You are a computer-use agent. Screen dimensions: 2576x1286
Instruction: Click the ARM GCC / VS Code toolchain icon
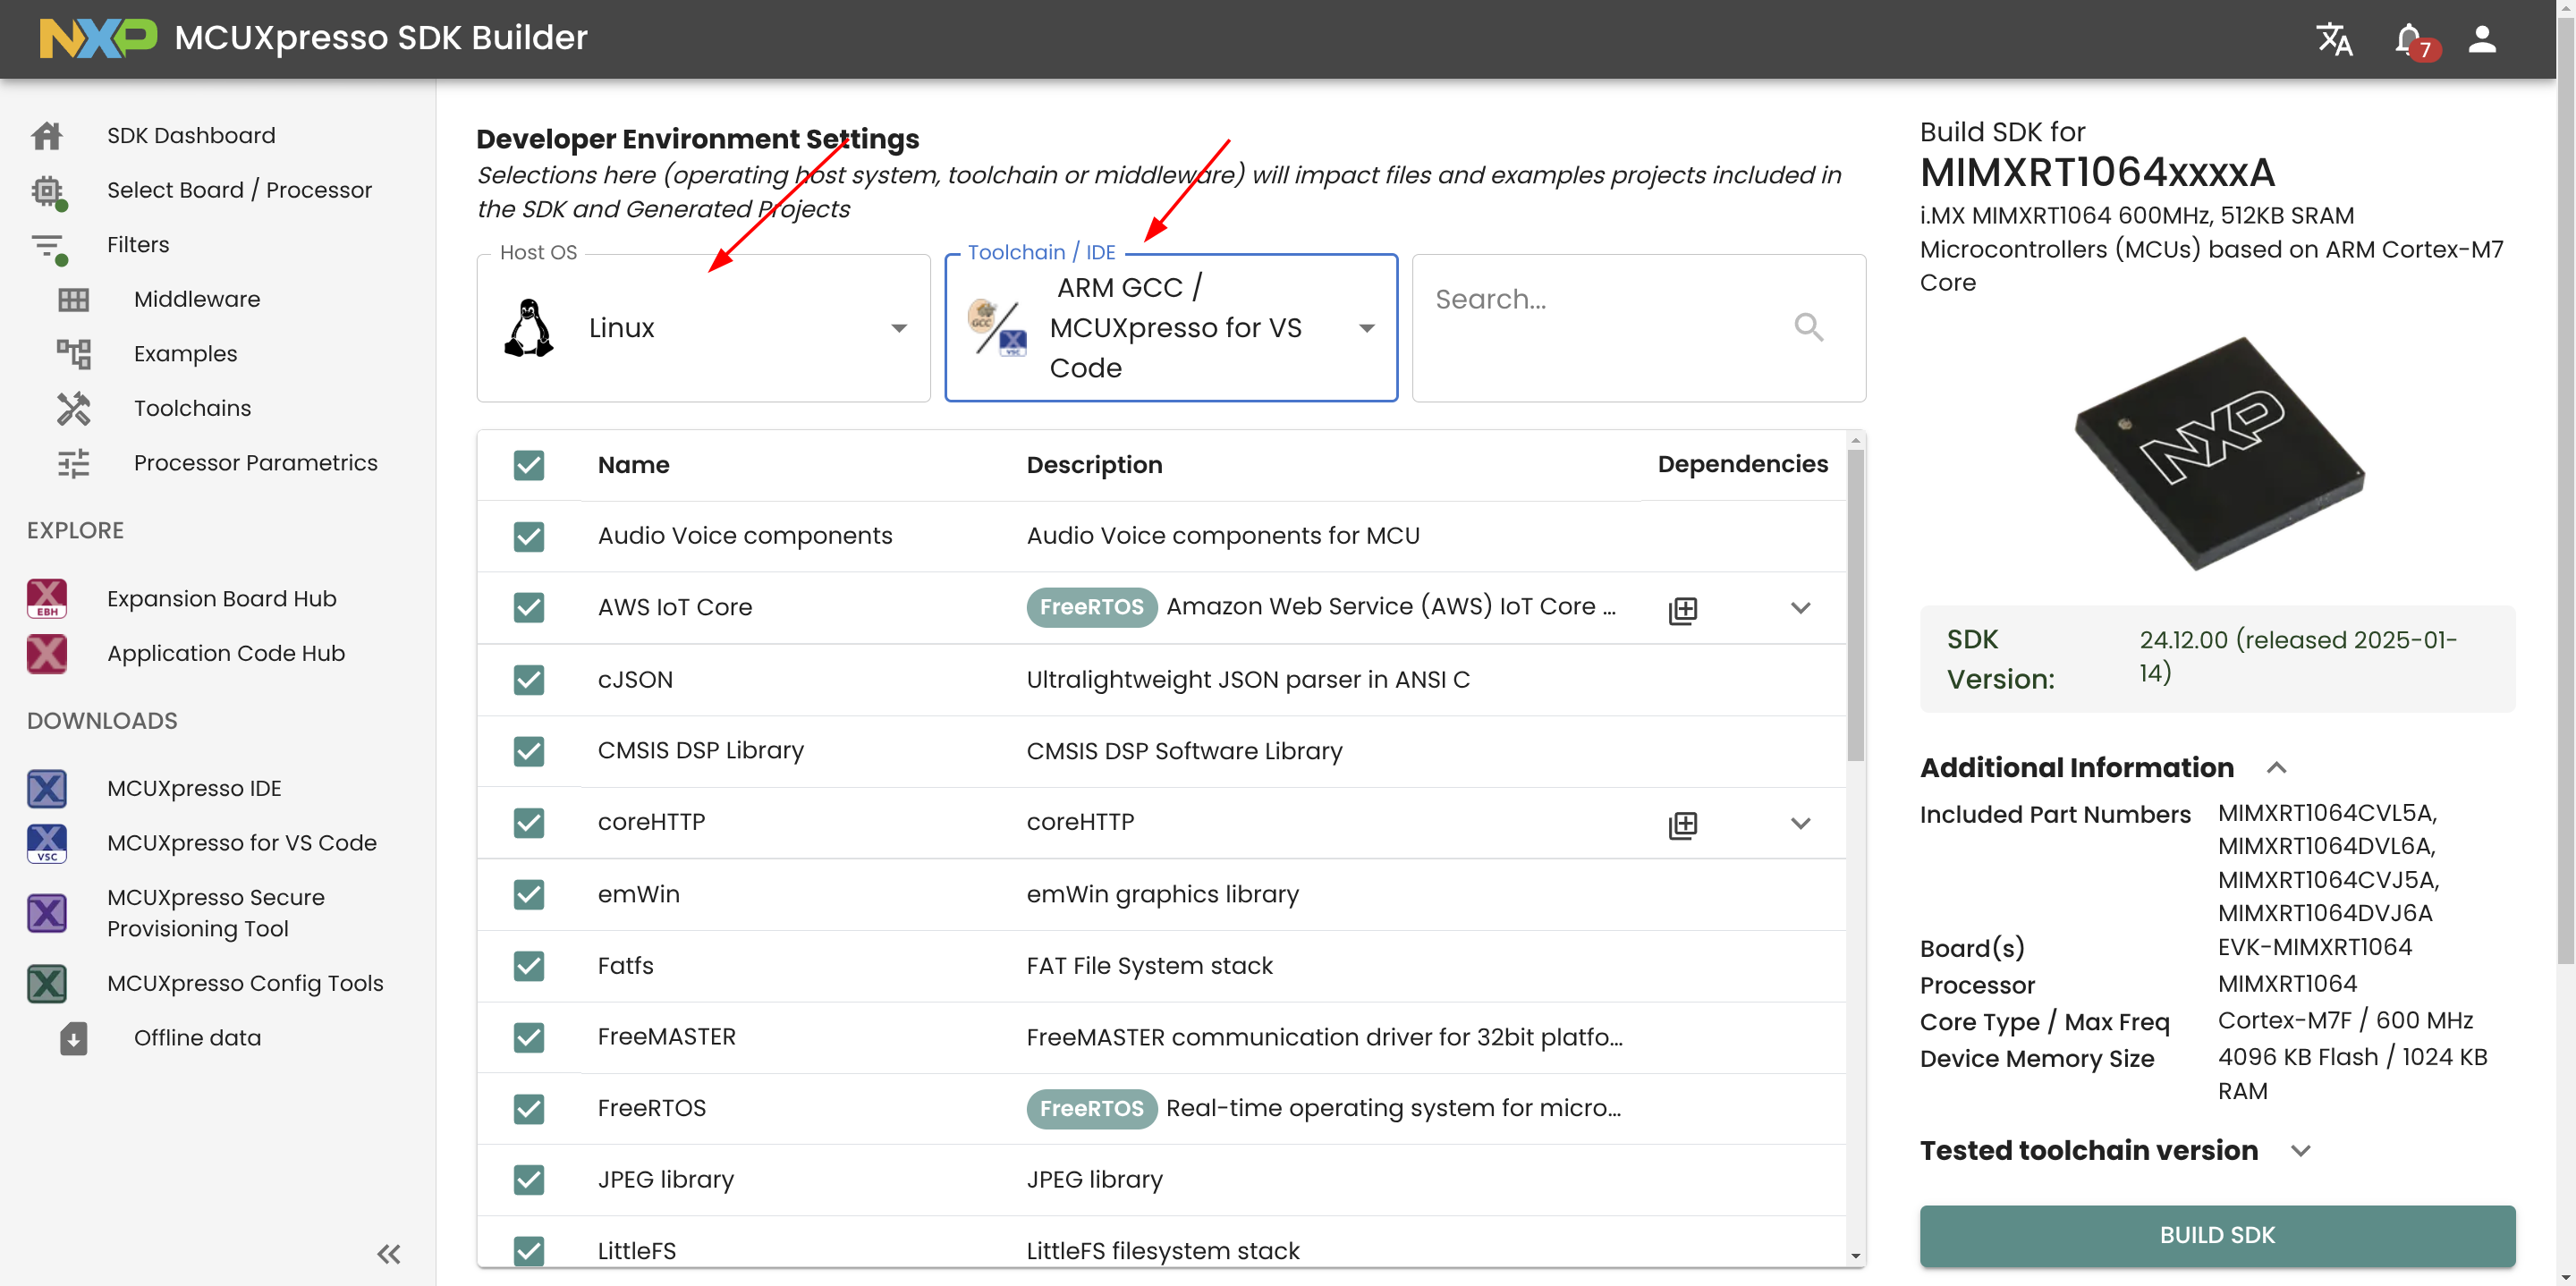[x=997, y=327]
